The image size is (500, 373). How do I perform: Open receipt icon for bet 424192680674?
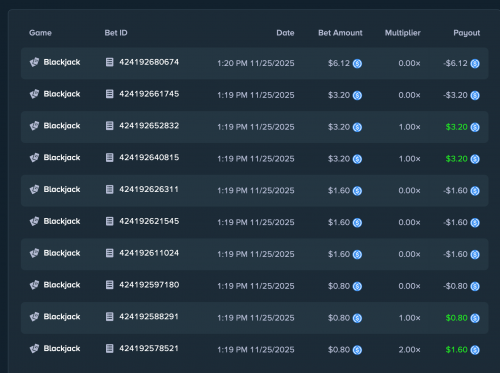110,62
